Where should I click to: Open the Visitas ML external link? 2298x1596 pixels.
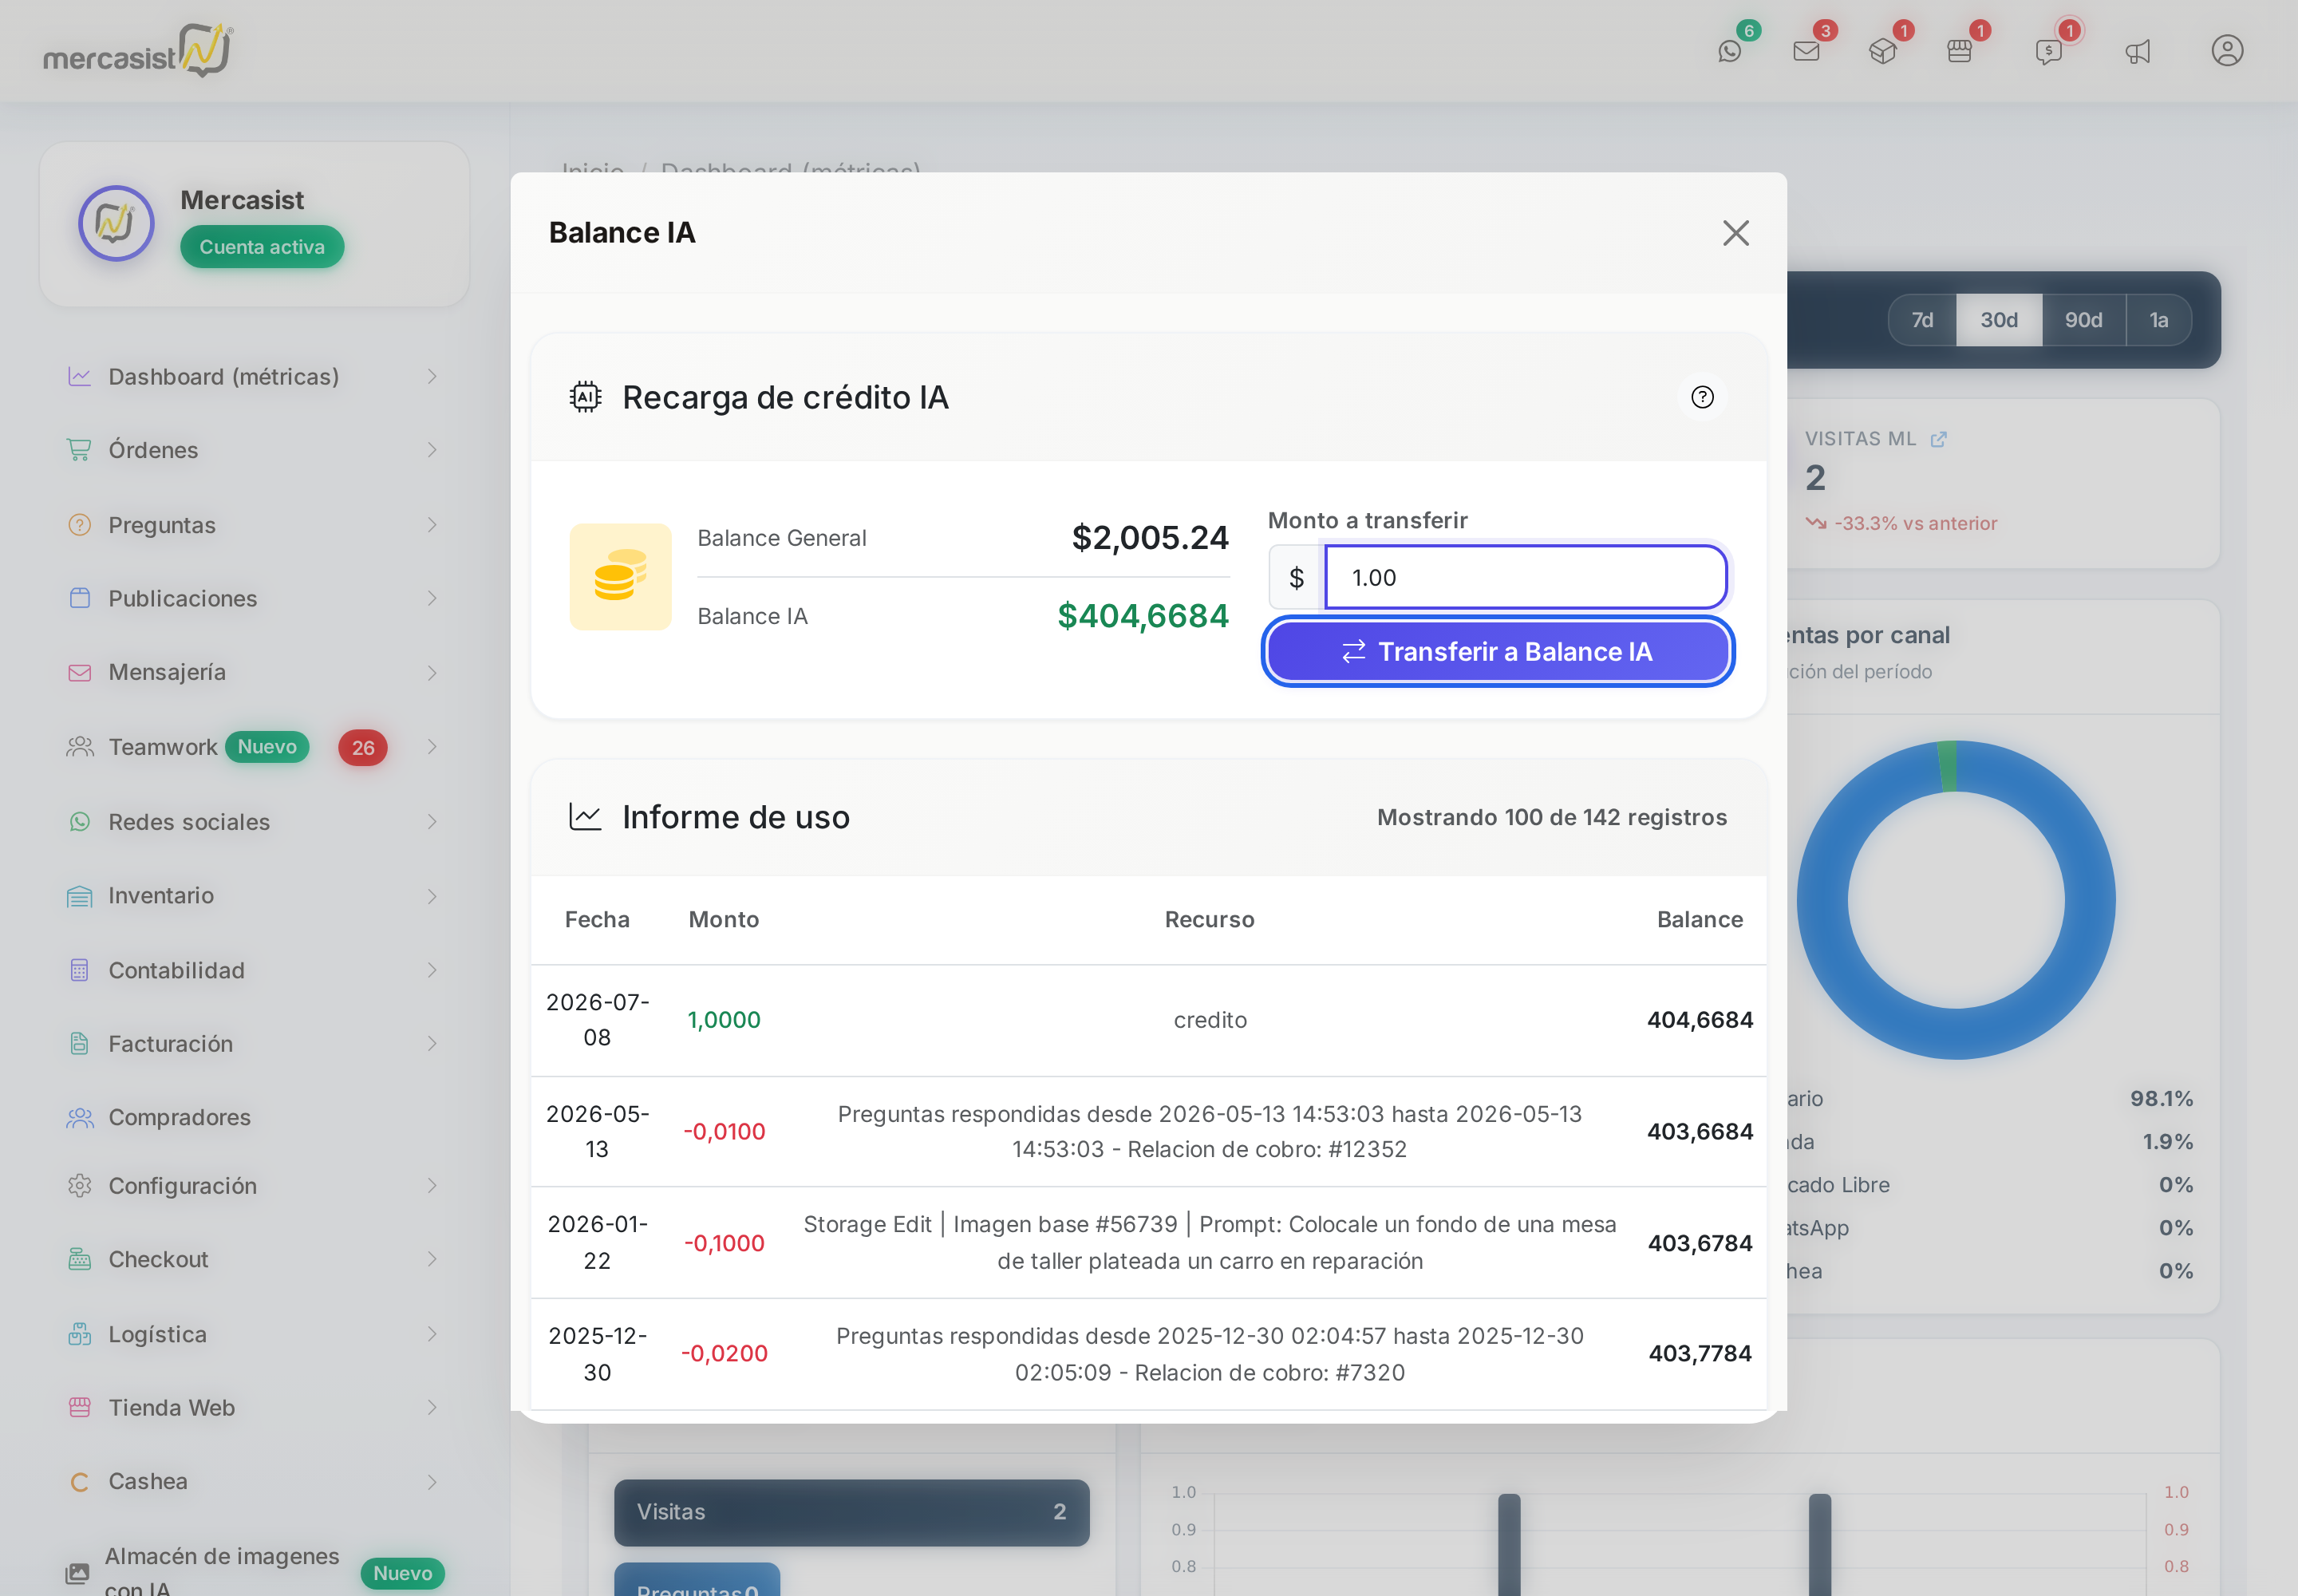[x=1938, y=439]
